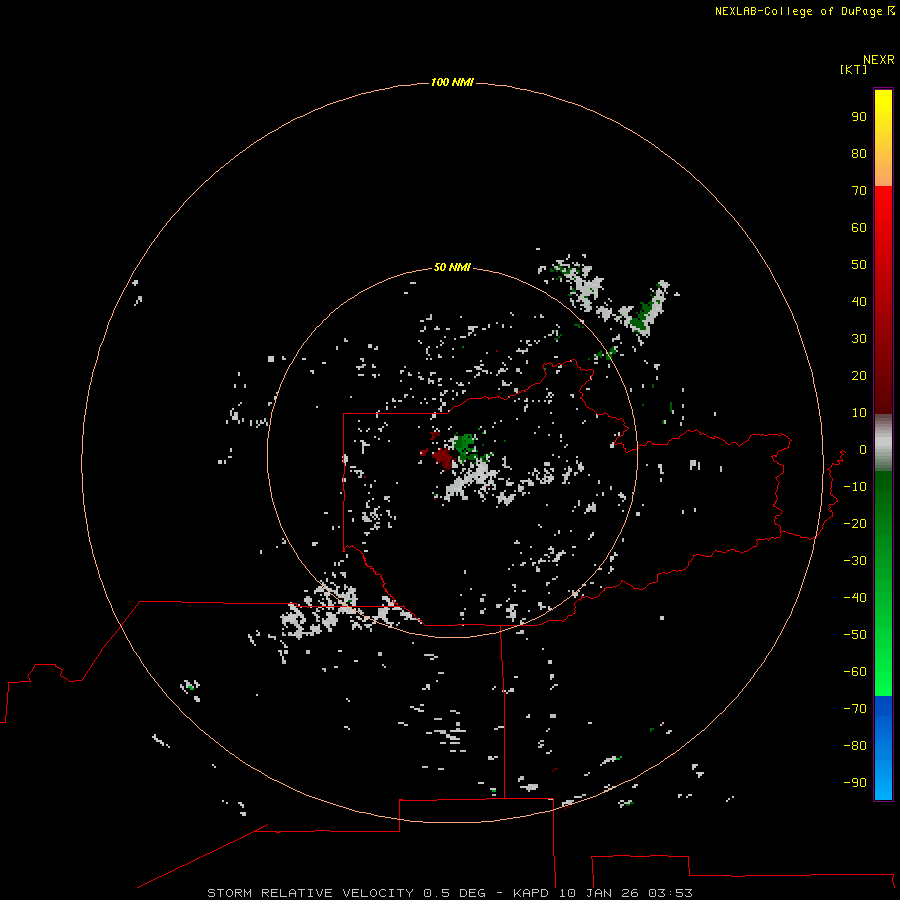Image resolution: width=900 pixels, height=900 pixels.
Task: Click the NEXLAB-College of DuPage watermark text
Action: tap(800, 11)
